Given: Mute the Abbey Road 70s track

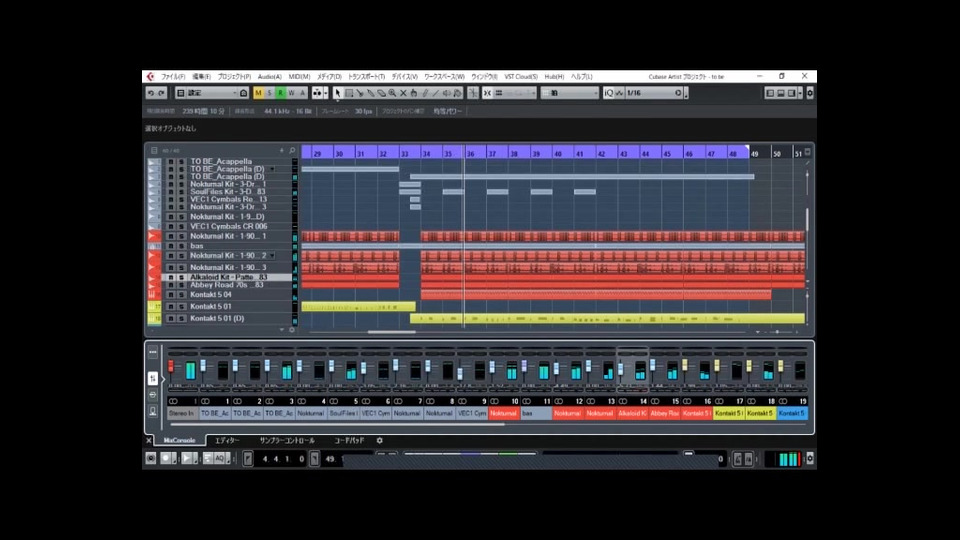Looking at the screenshot, I should (x=171, y=285).
